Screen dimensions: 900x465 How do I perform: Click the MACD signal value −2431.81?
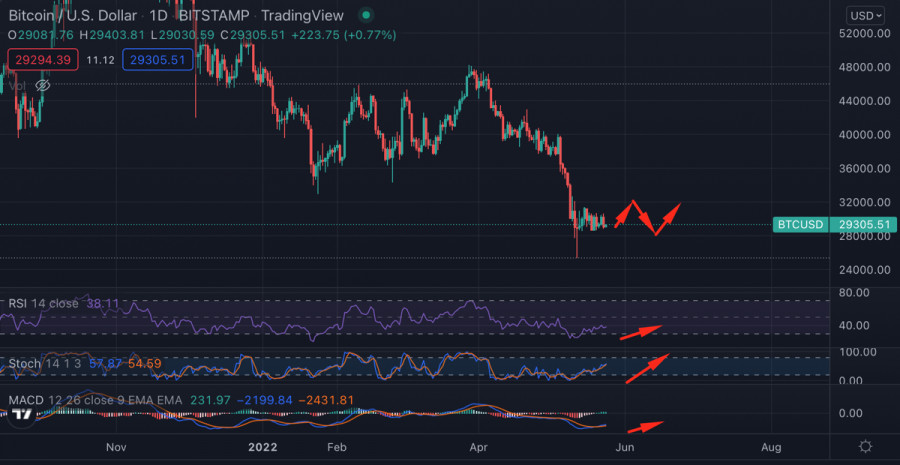tap(326, 400)
